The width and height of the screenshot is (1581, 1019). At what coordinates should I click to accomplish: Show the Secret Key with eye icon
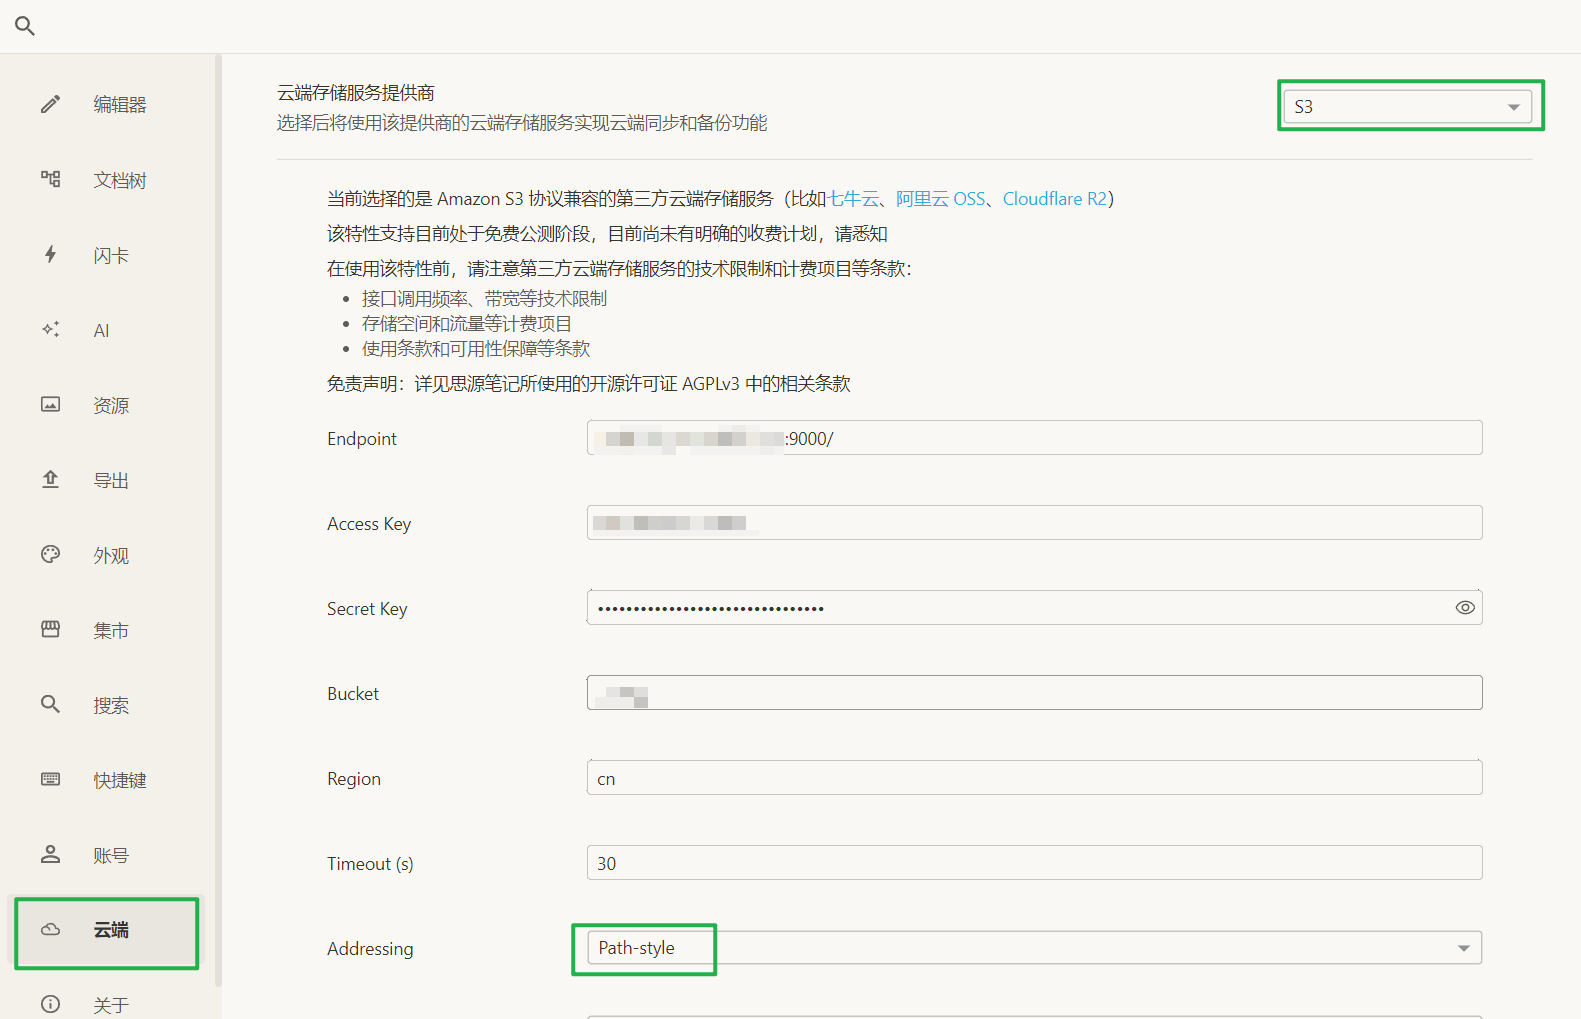(1465, 608)
